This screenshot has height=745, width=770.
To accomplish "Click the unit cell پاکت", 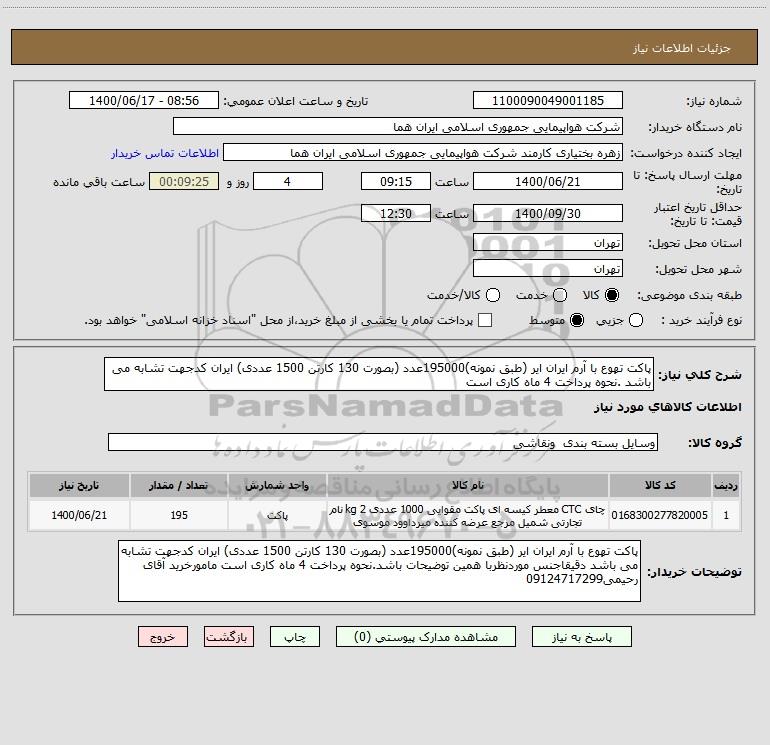I will pos(277,515).
